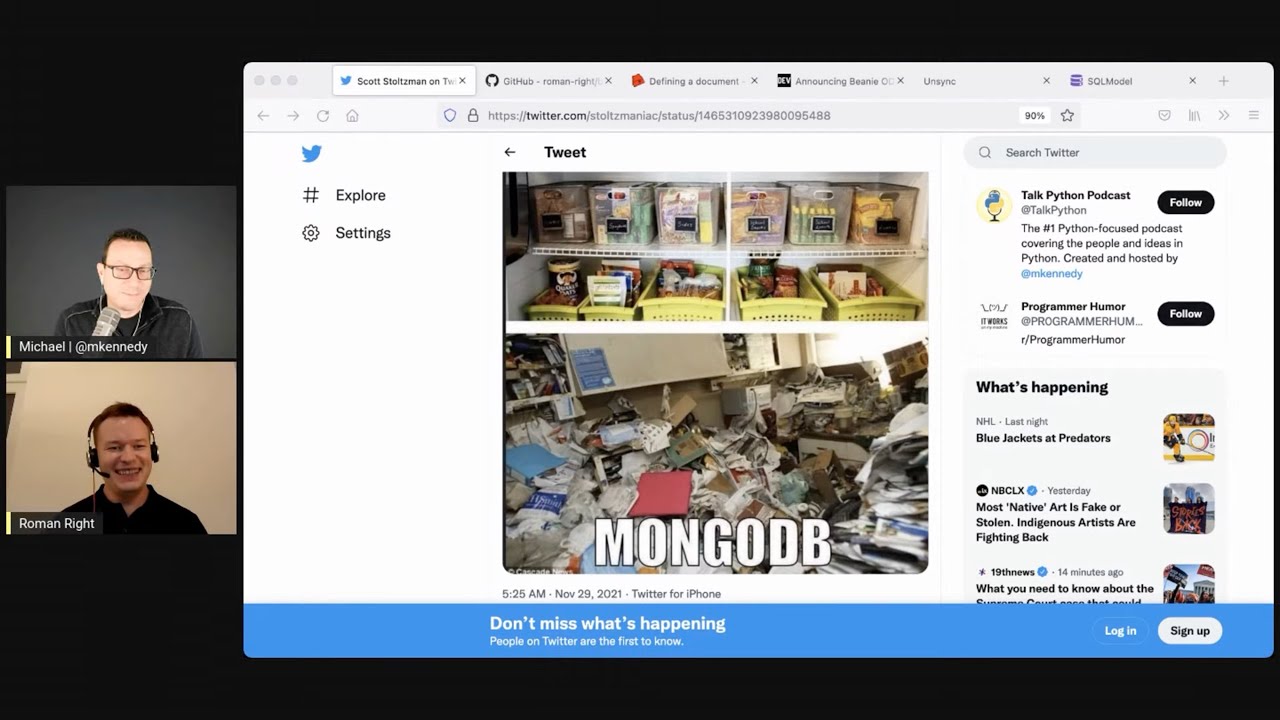Viewport: 1280px width, 720px height.
Task: Switch to the SQLModel tab
Action: click(x=1108, y=81)
